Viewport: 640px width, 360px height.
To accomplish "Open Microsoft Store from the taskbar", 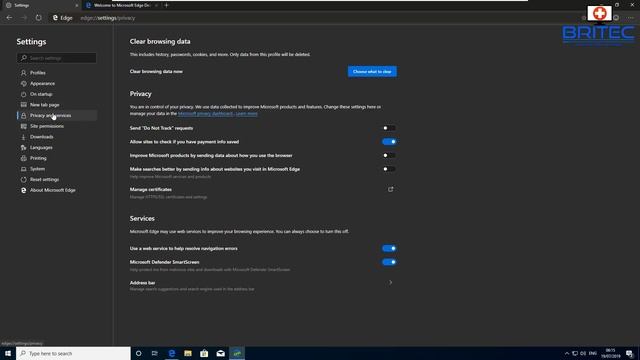I will coord(204,353).
